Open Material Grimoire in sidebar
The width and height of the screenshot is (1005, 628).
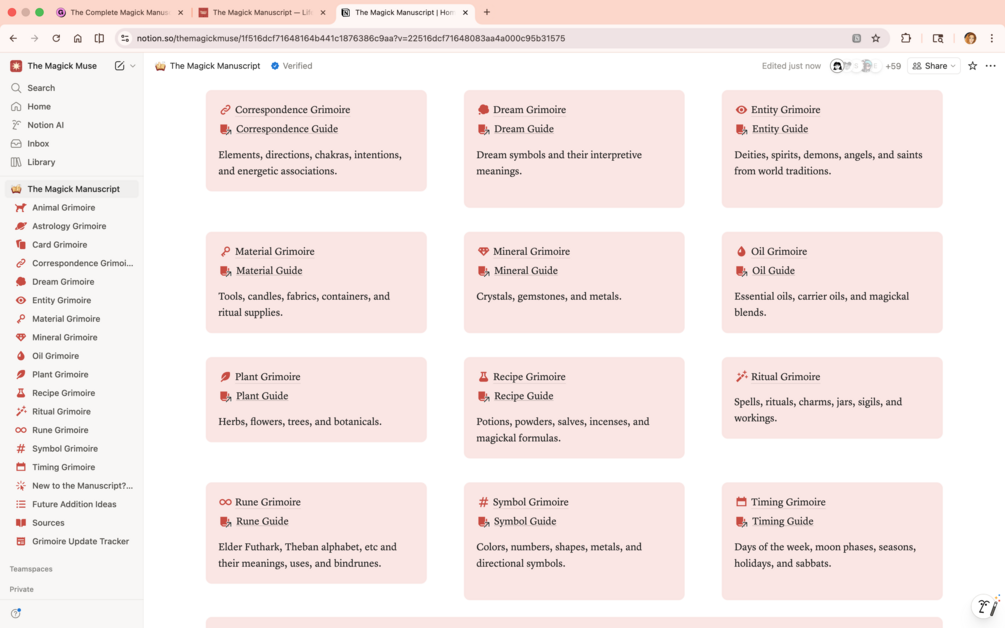tap(66, 319)
